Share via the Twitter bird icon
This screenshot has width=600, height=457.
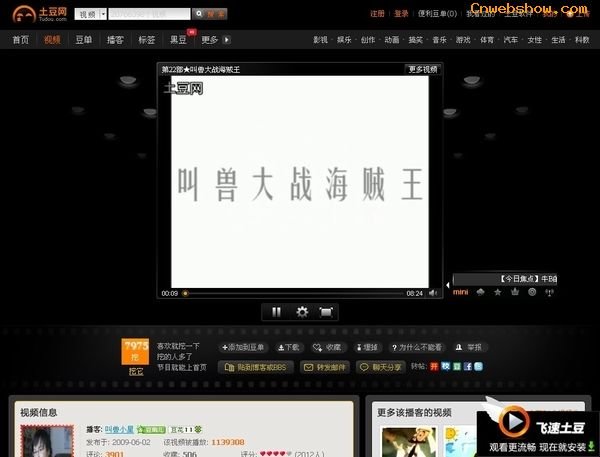click(479, 367)
